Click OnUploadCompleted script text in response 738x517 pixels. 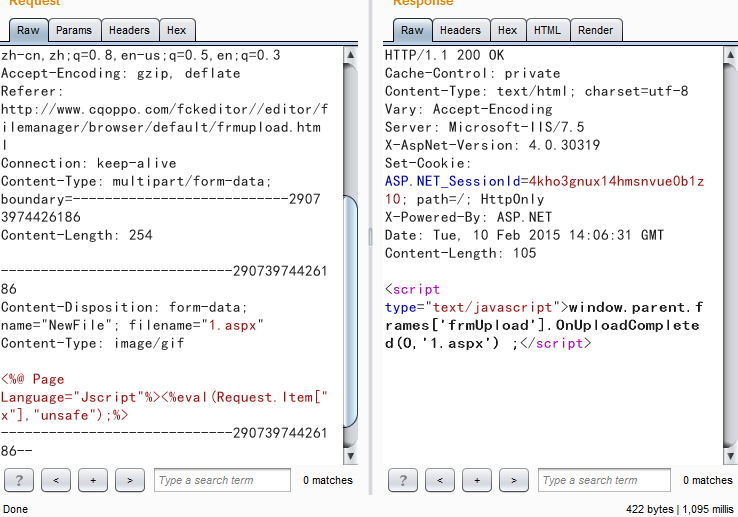coord(542,325)
